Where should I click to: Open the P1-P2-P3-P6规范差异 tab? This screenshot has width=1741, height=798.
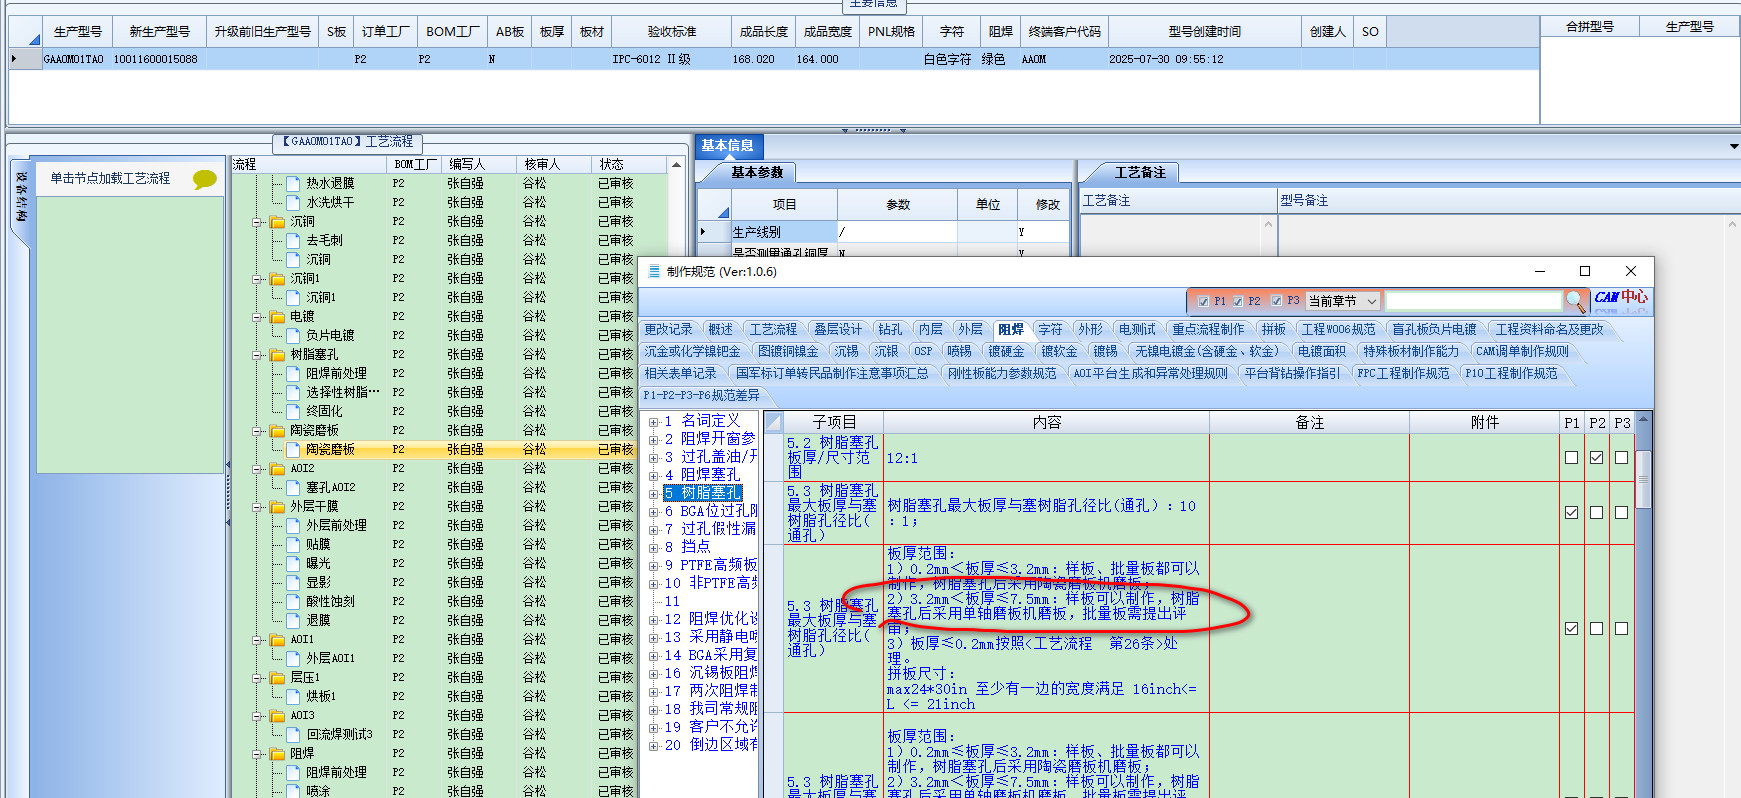[701, 395]
